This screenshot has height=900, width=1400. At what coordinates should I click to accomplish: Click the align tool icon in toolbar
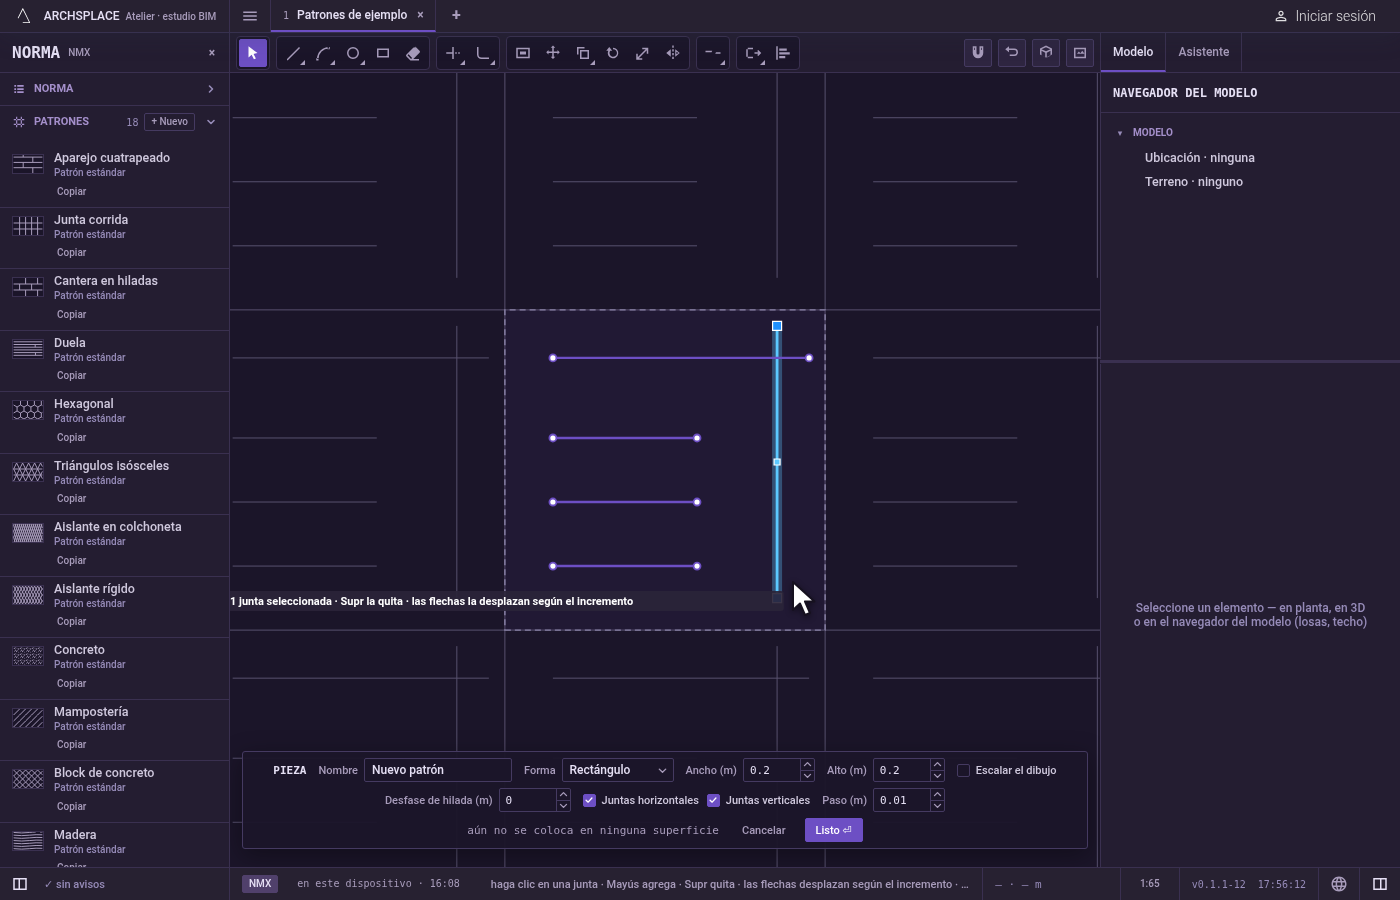(783, 53)
